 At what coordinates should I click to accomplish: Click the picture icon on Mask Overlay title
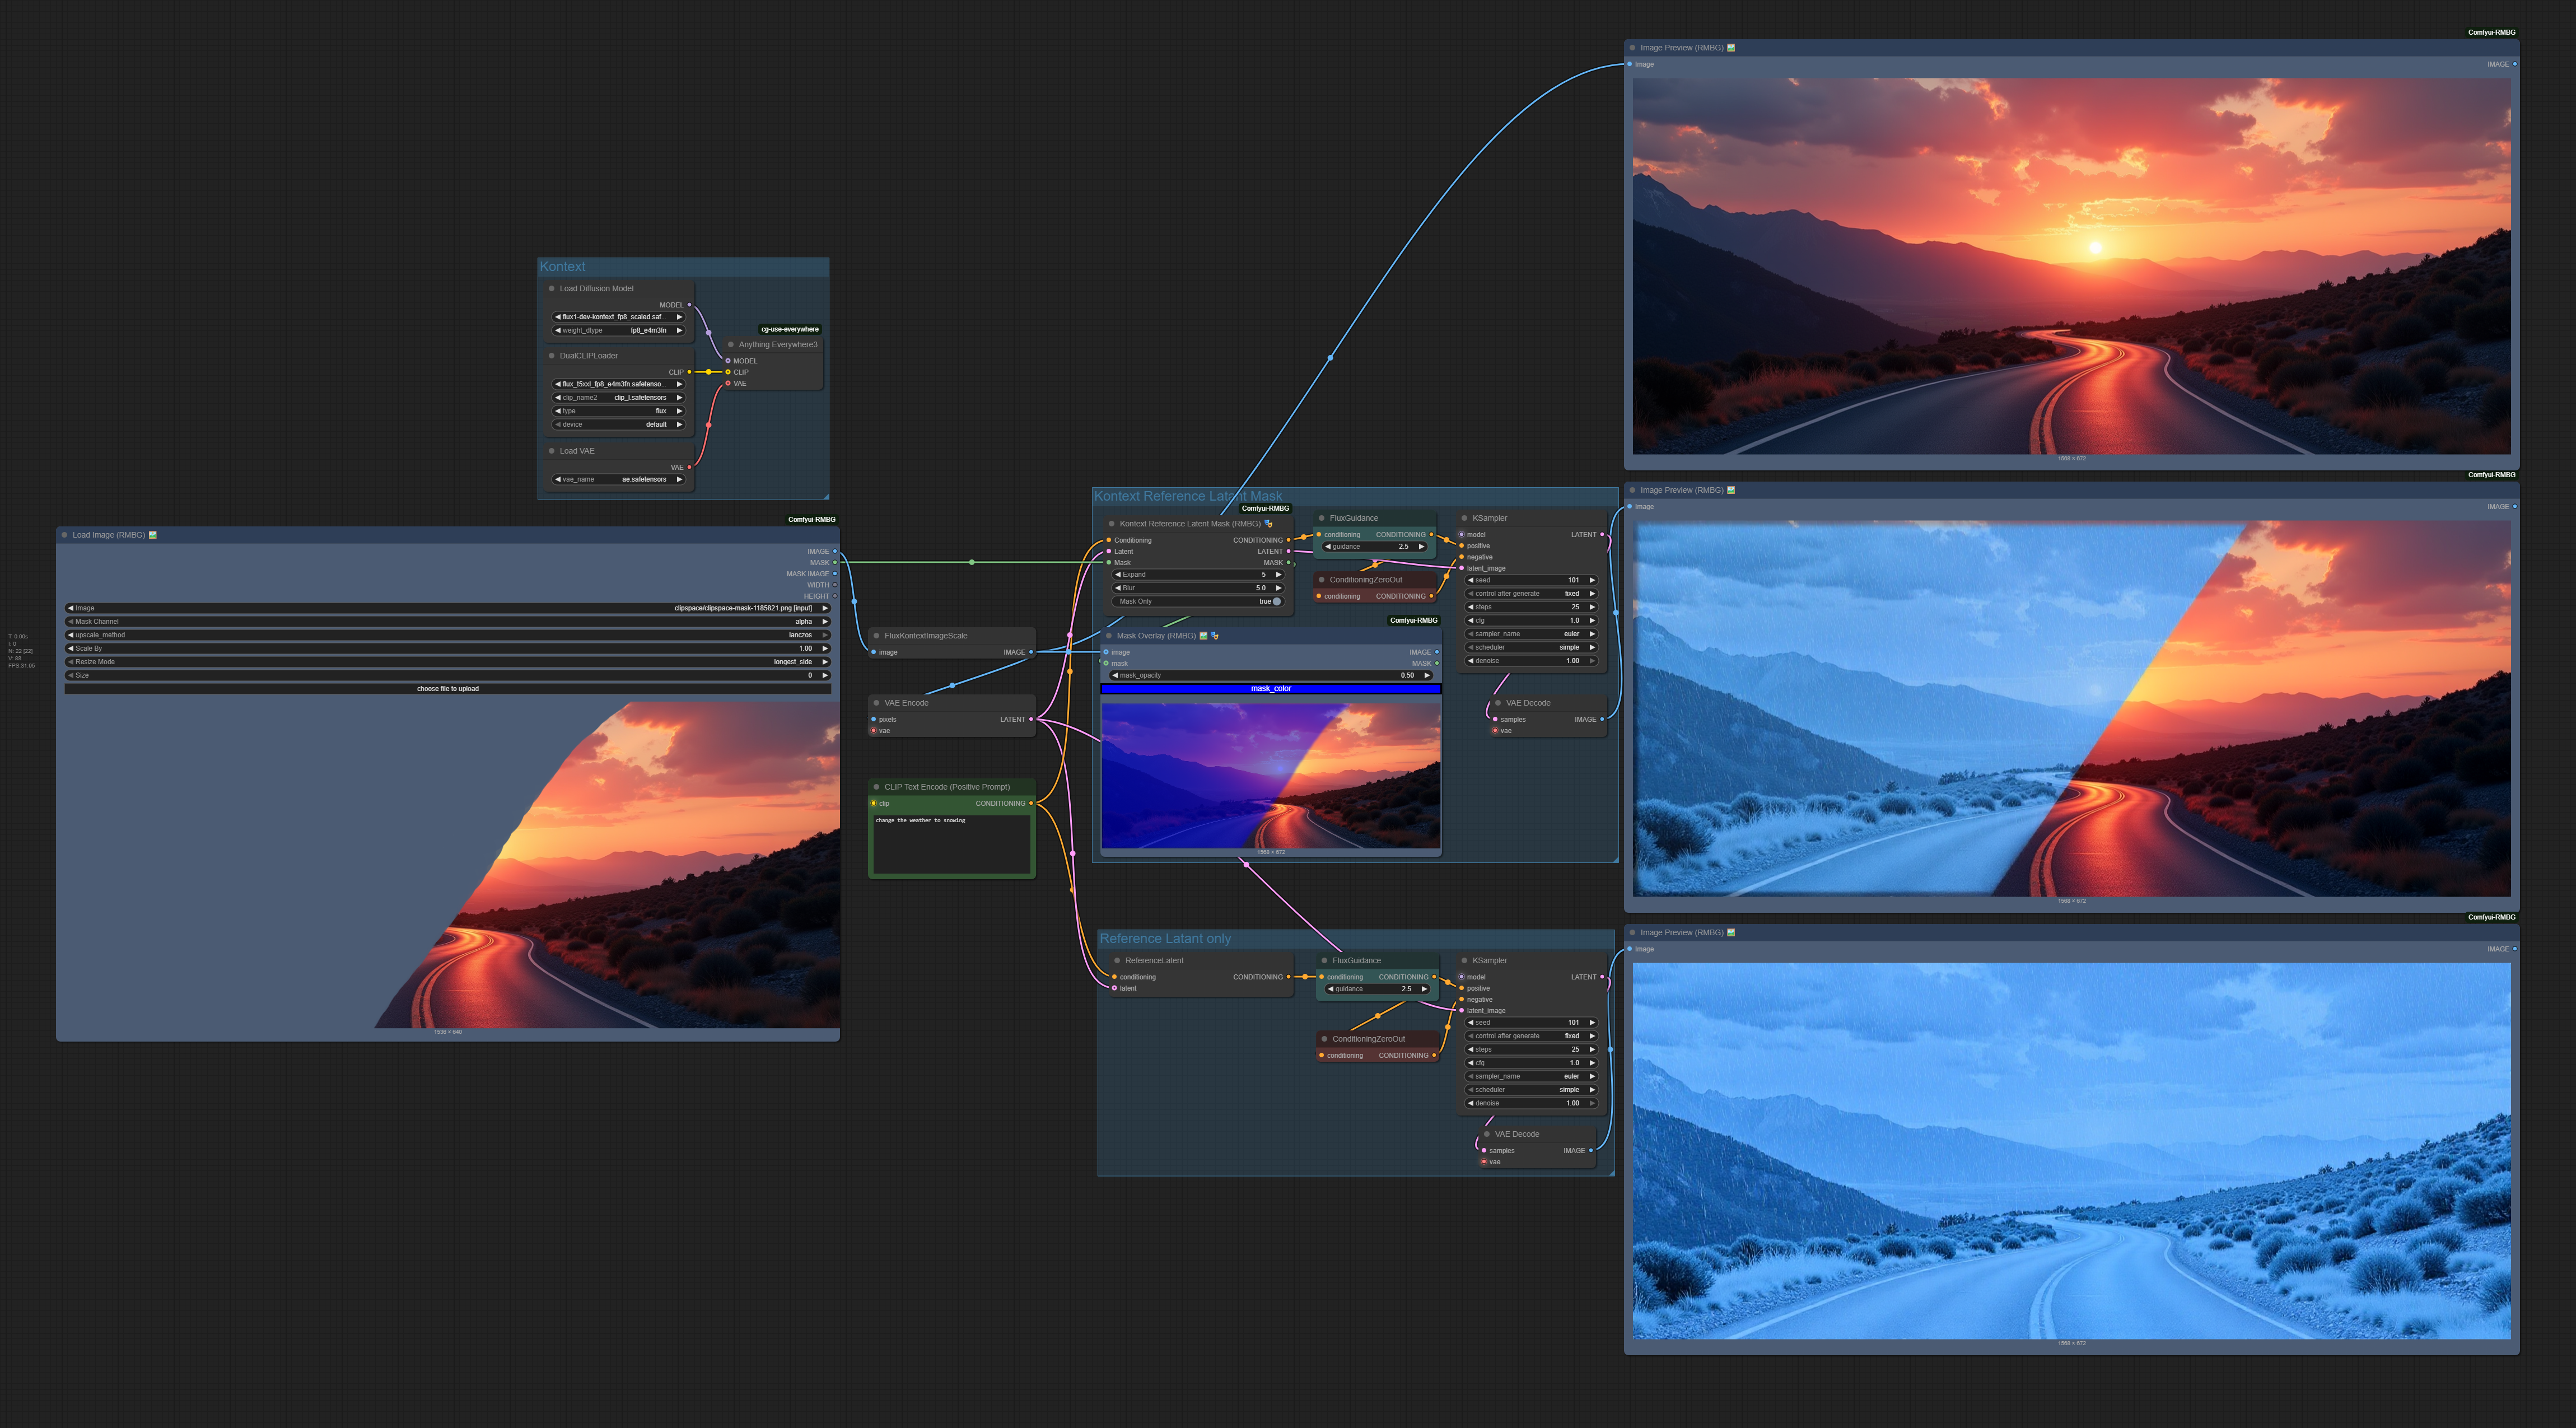pos(1203,636)
